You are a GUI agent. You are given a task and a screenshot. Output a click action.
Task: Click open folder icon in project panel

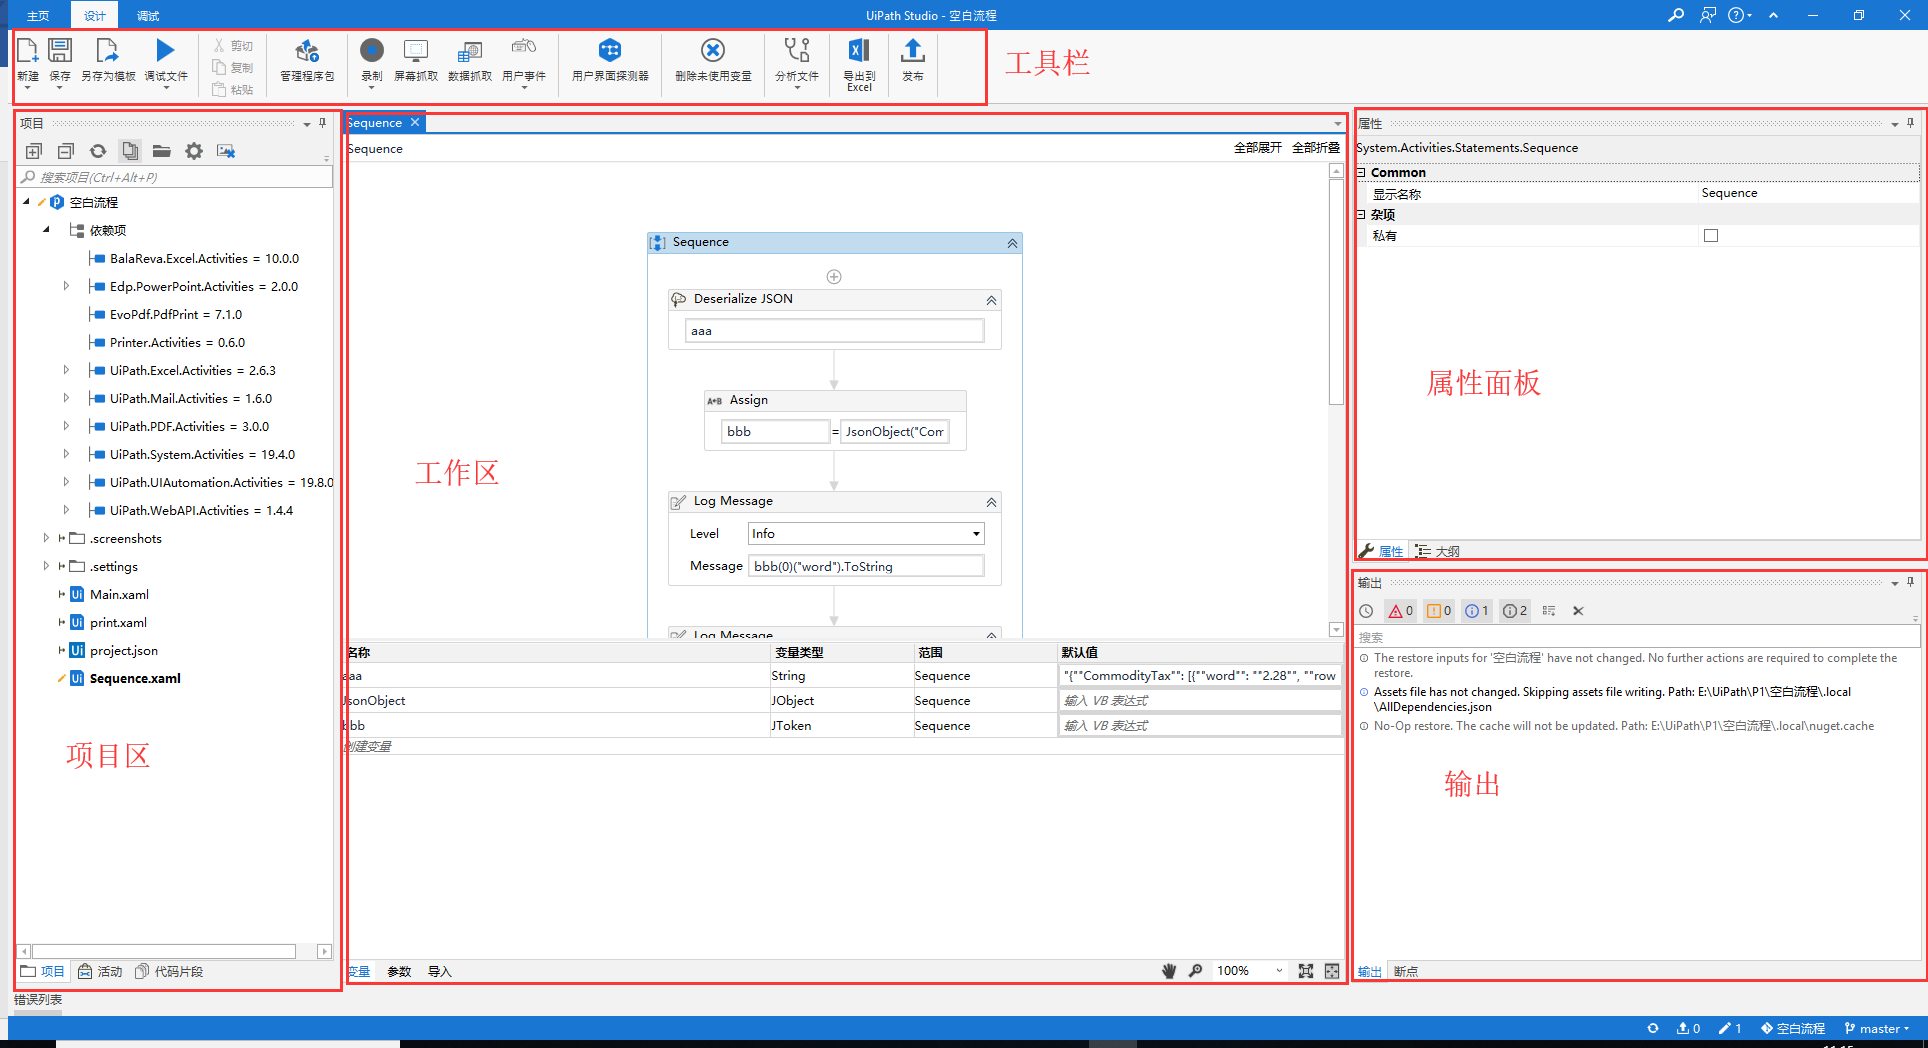[x=162, y=151]
